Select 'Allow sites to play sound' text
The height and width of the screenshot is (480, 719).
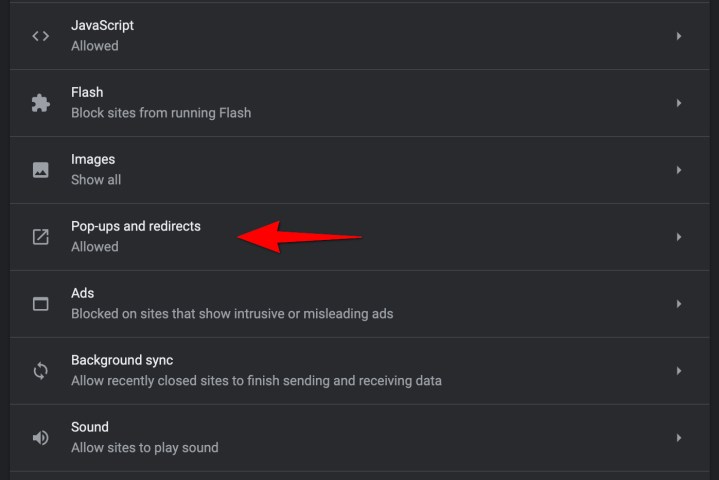point(144,448)
